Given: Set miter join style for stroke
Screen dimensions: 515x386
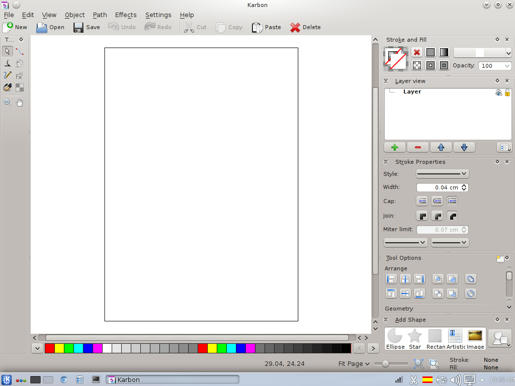Looking at the screenshot, I should (422, 216).
